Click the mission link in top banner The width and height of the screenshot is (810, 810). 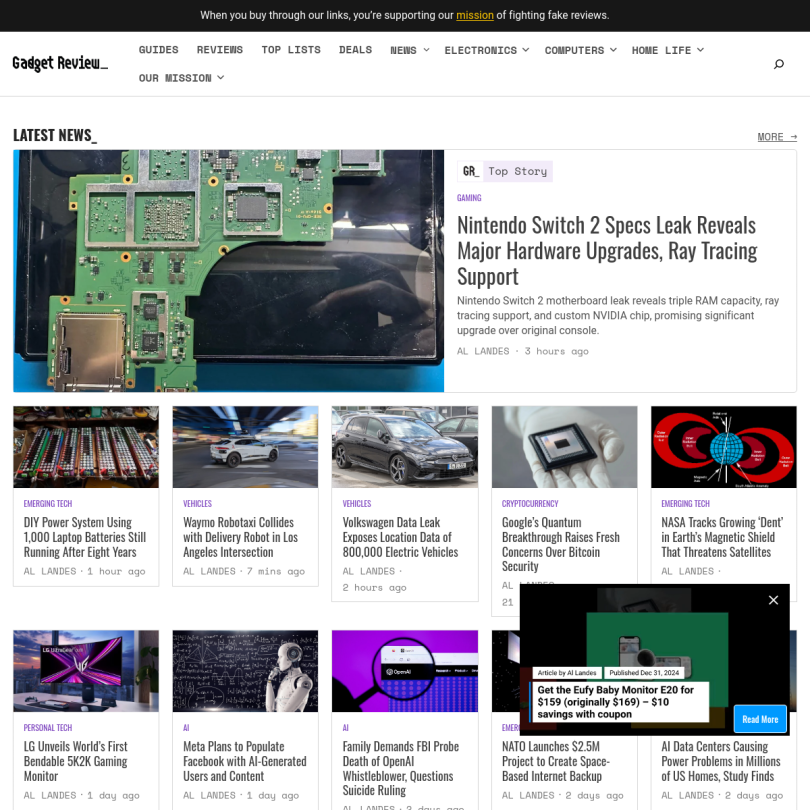[475, 15]
